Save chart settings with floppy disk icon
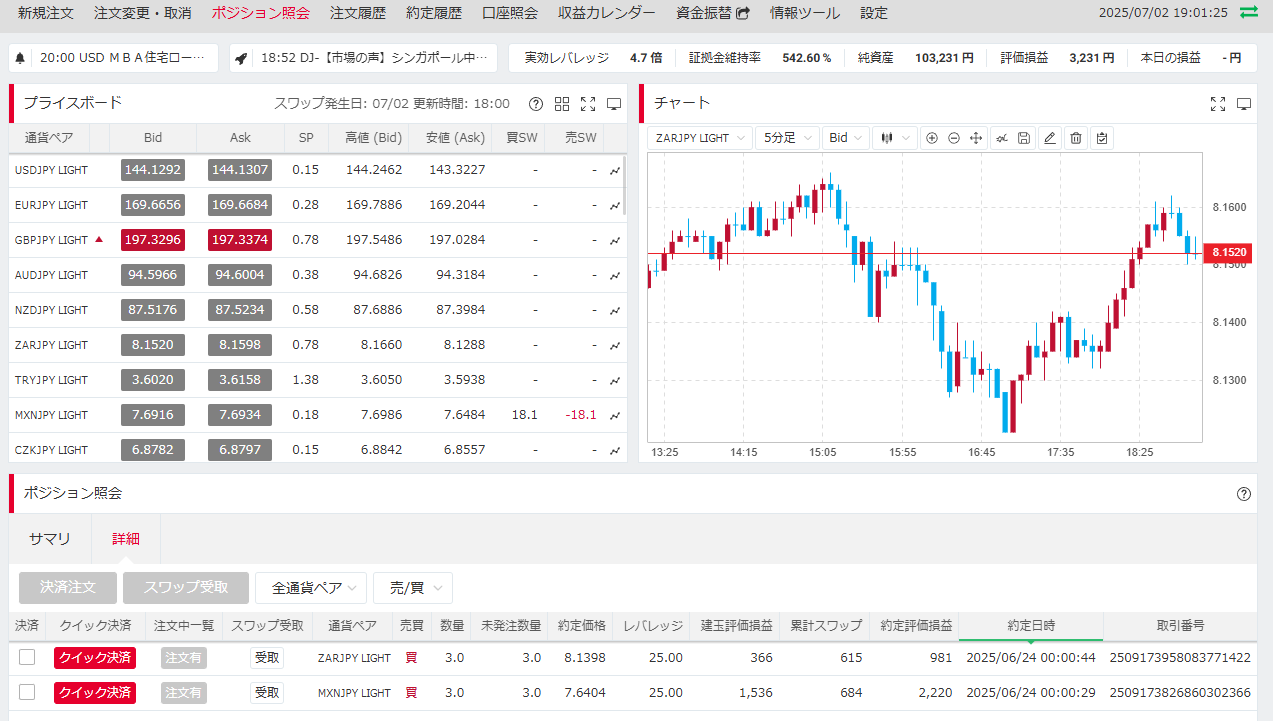 1024,138
